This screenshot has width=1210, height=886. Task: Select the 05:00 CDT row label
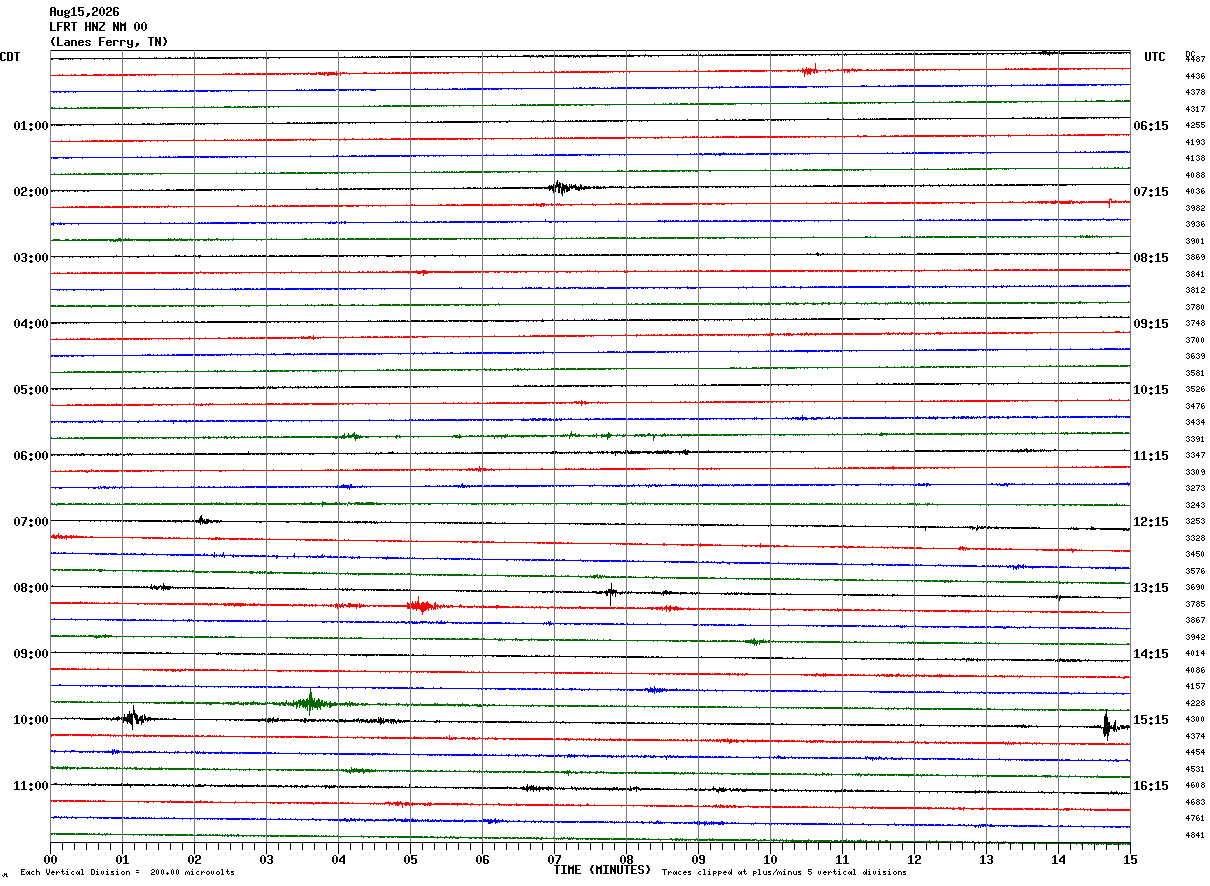(x=30, y=390)
